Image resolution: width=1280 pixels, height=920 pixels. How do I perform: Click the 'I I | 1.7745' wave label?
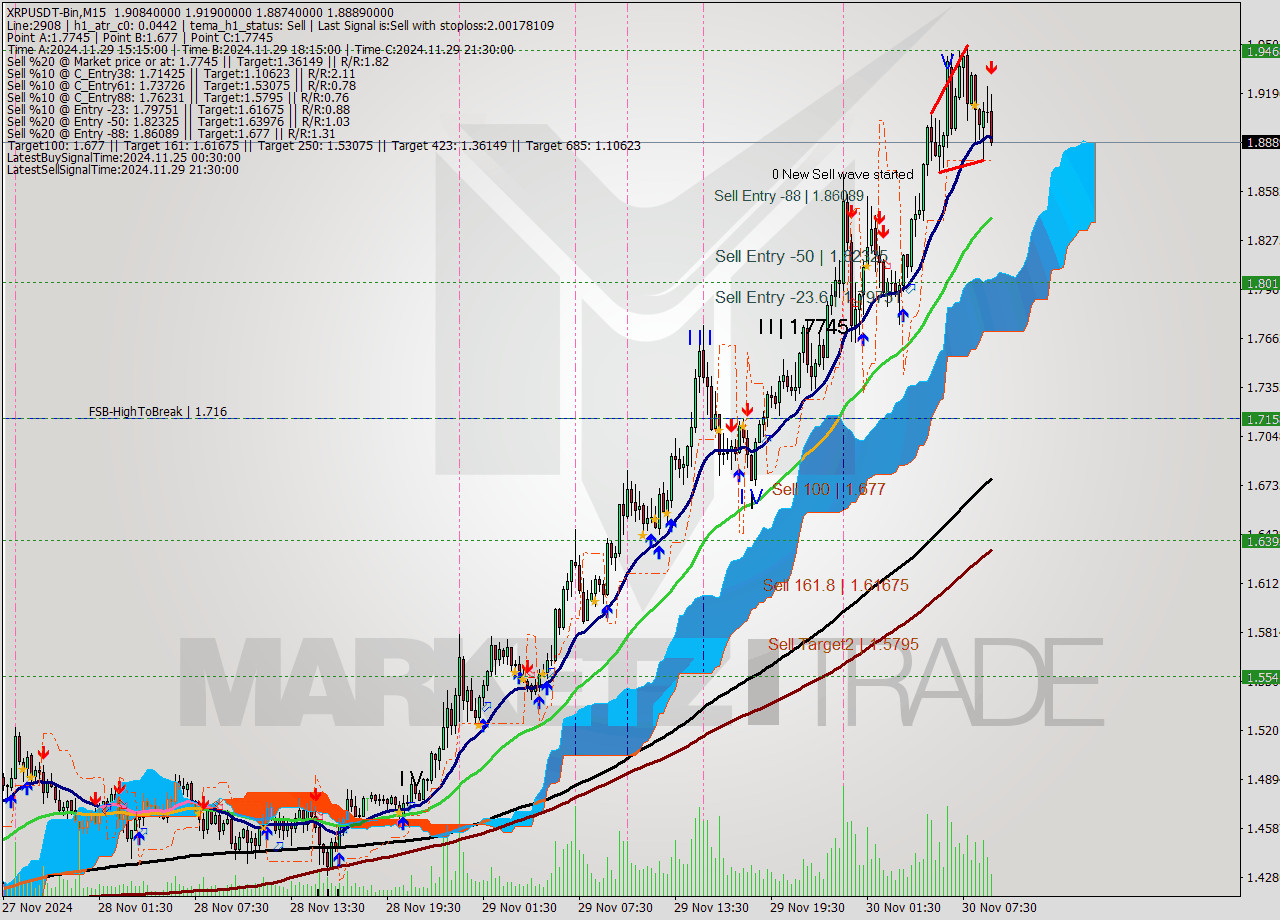coord(803,326)
